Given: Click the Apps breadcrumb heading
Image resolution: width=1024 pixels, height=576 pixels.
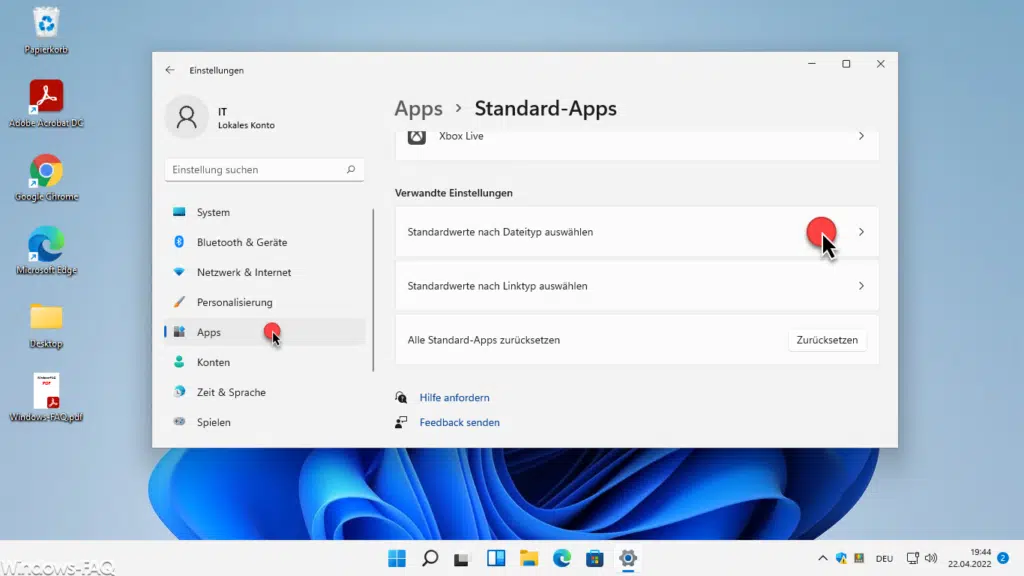Looking at the screenshot, I should 418,108.
